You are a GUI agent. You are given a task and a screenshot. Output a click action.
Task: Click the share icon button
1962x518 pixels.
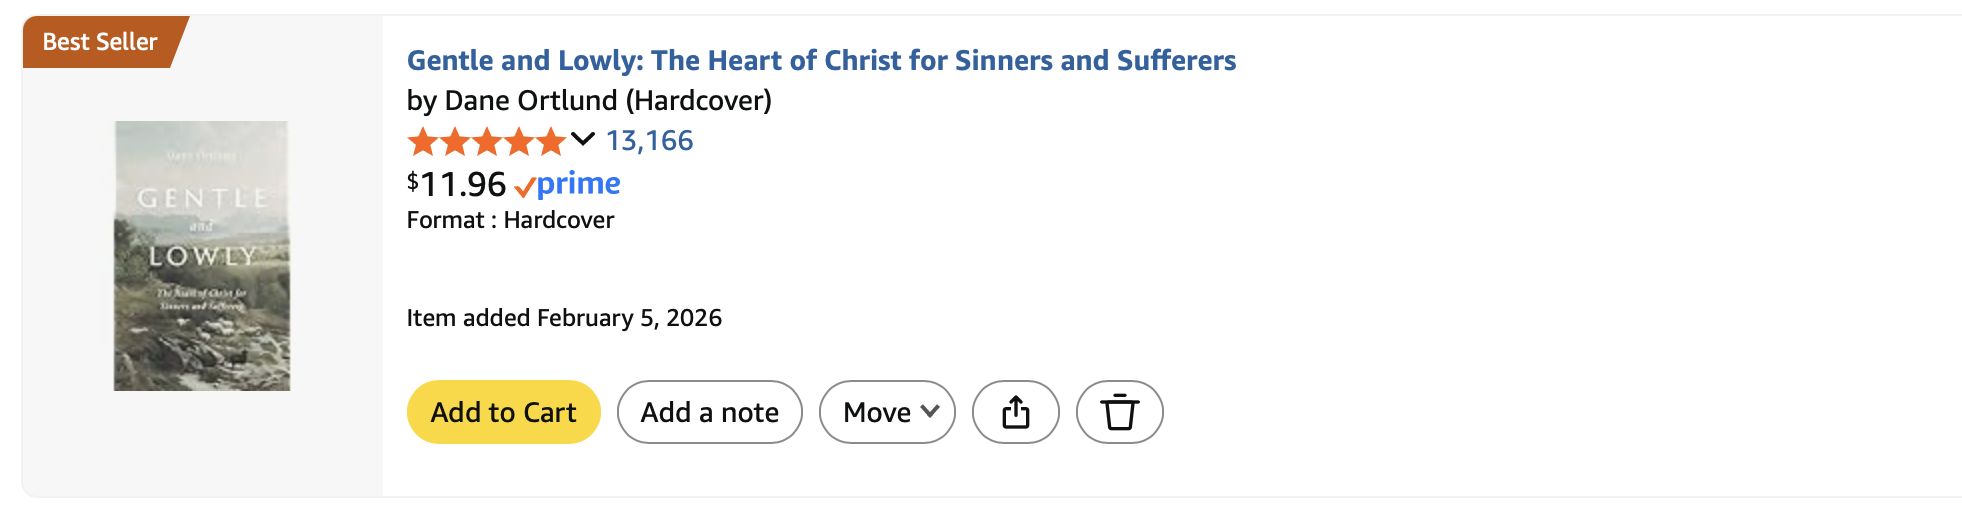(x=1015, y=412)
